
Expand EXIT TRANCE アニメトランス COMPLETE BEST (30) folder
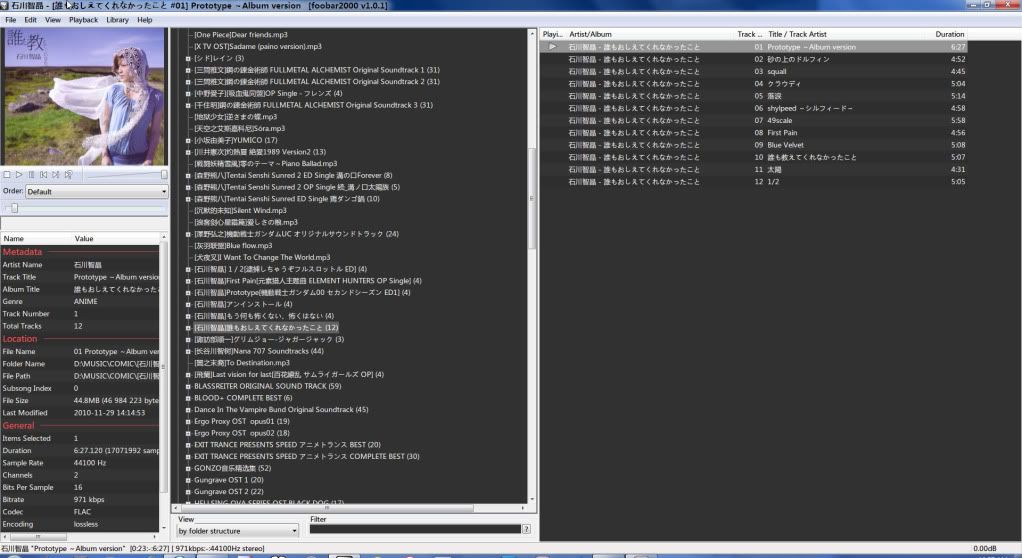(x=188, y=456)
